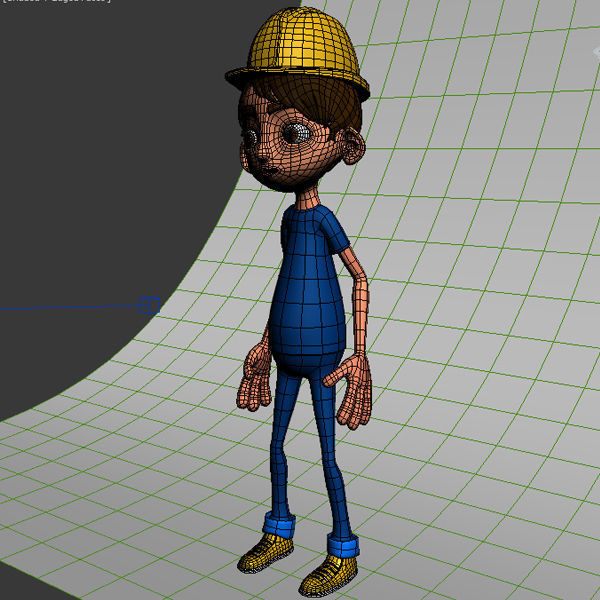
Task: Select the hand behind the belly
Action: pyautogui.click(x=254, y=377)
